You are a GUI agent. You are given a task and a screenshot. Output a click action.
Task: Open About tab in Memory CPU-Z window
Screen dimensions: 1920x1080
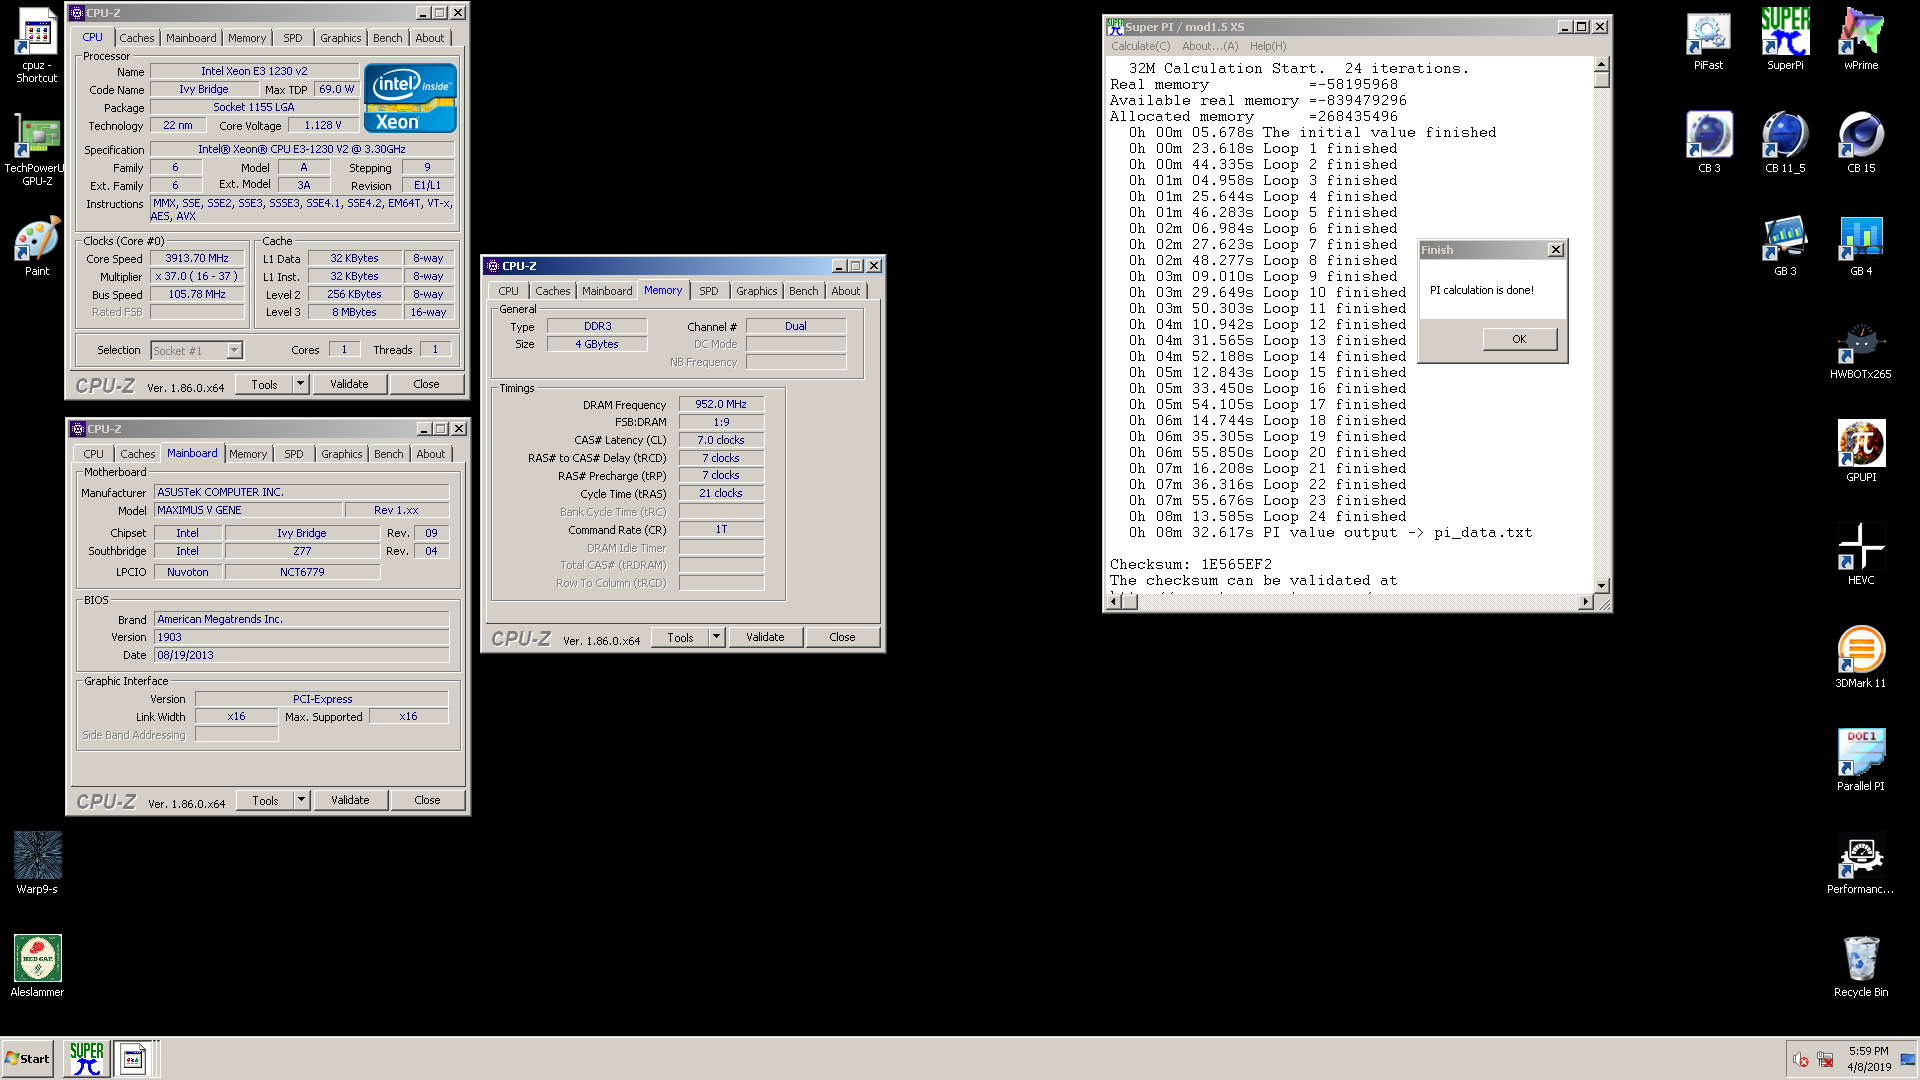point(846,291)
